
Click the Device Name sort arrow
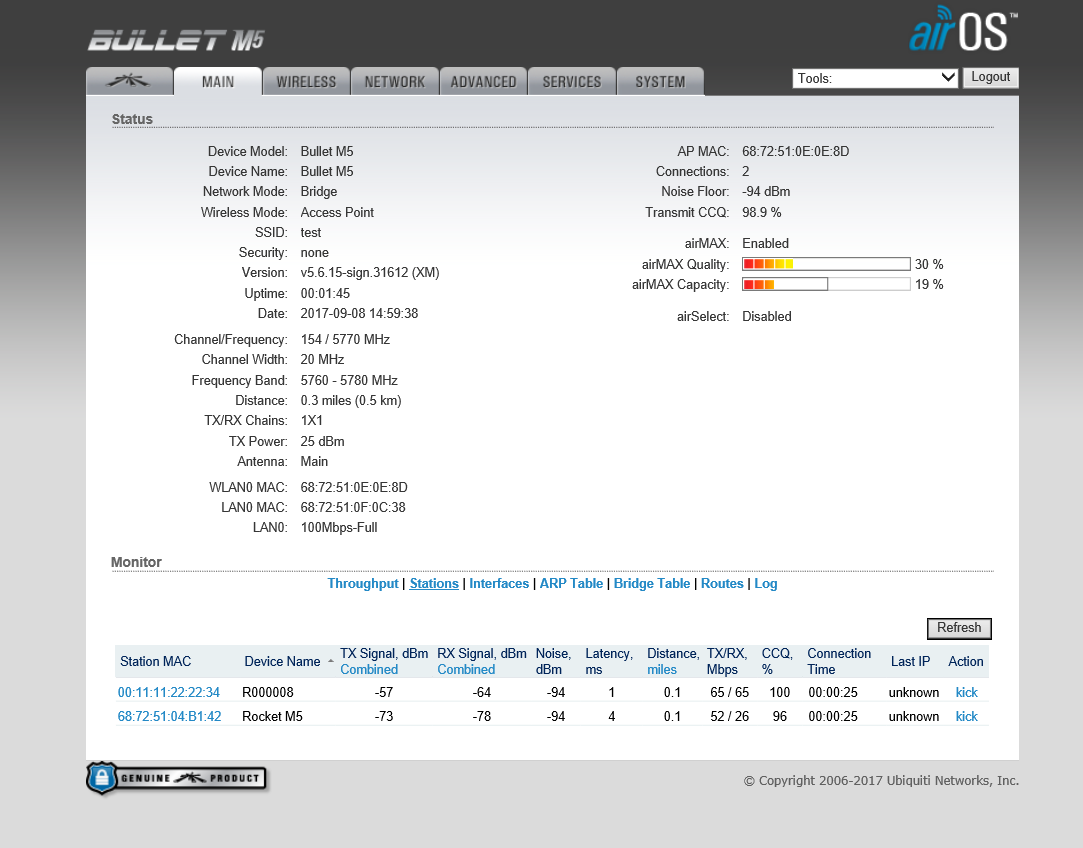331,661
